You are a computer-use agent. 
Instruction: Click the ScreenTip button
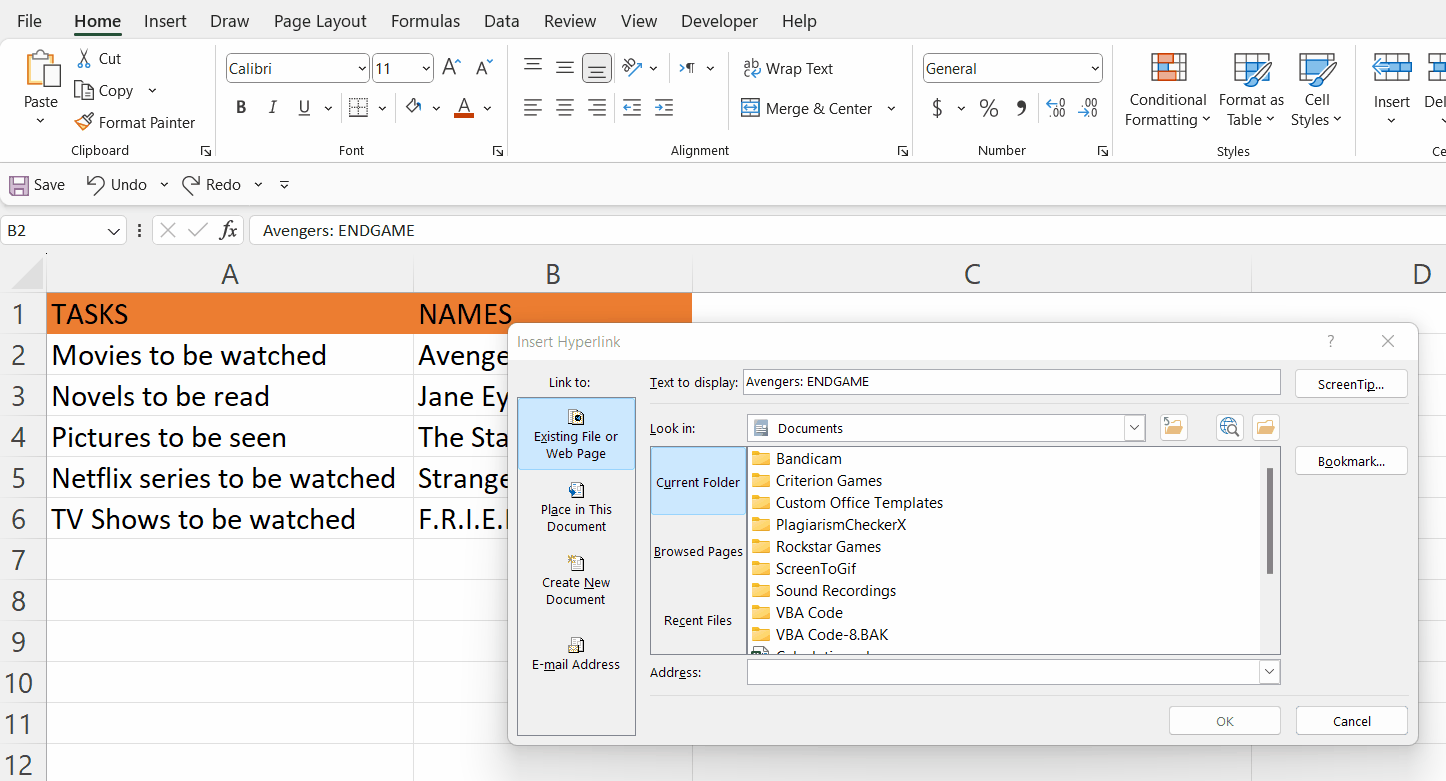pos(1351,383)
